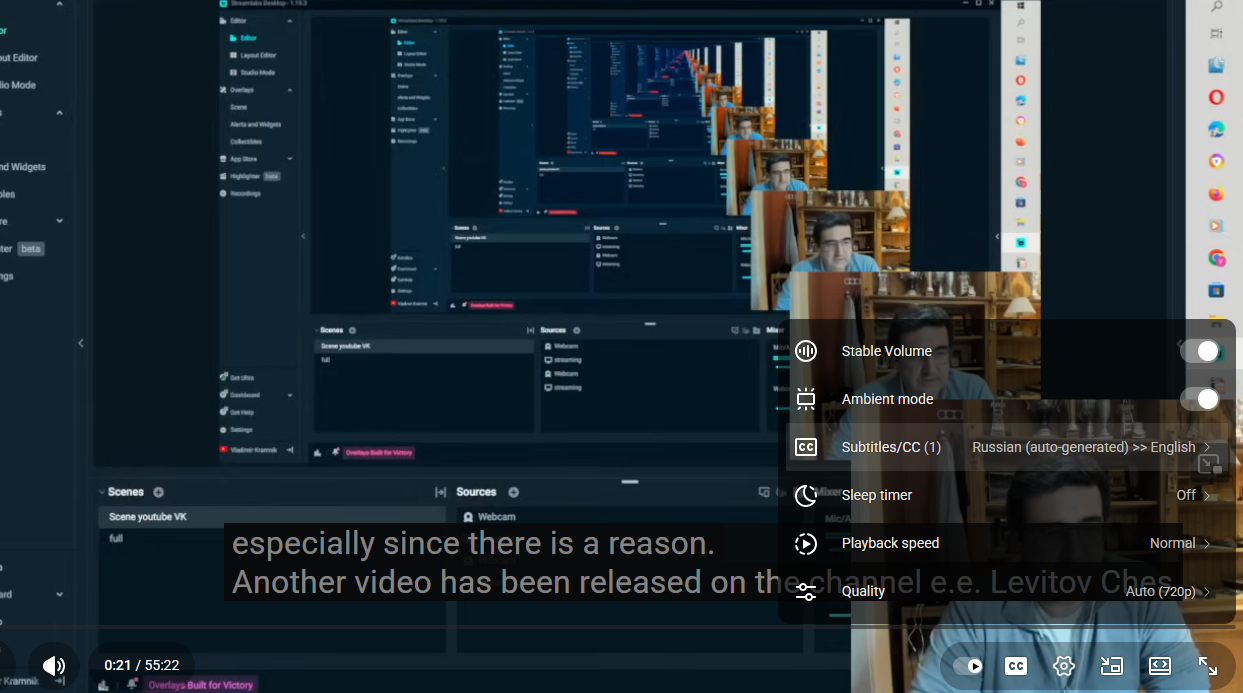Open the Subtitles/CC options row
Screen dimensions: 1243x693
(1007, 447)
